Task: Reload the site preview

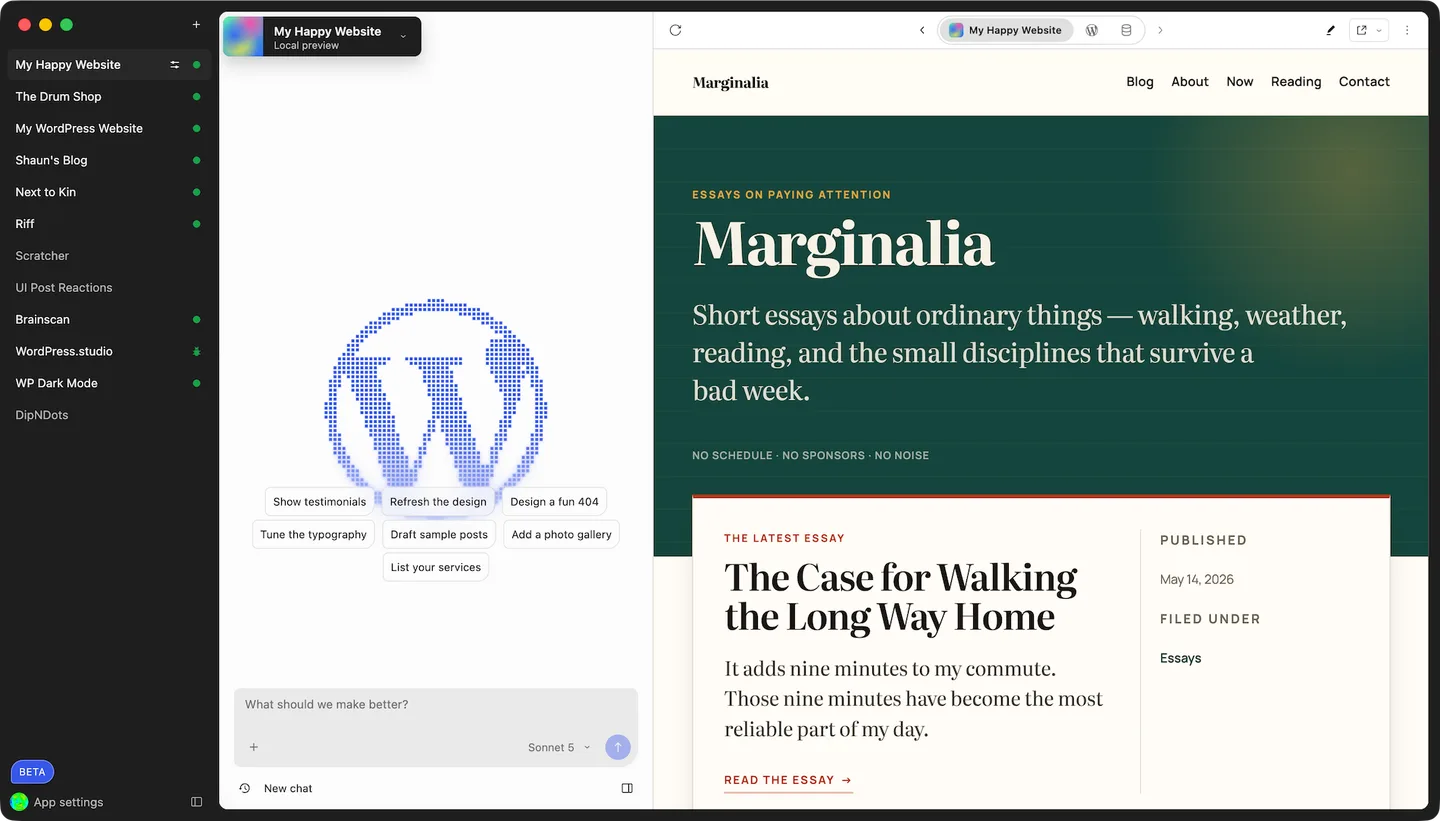Action: (675, 30)
